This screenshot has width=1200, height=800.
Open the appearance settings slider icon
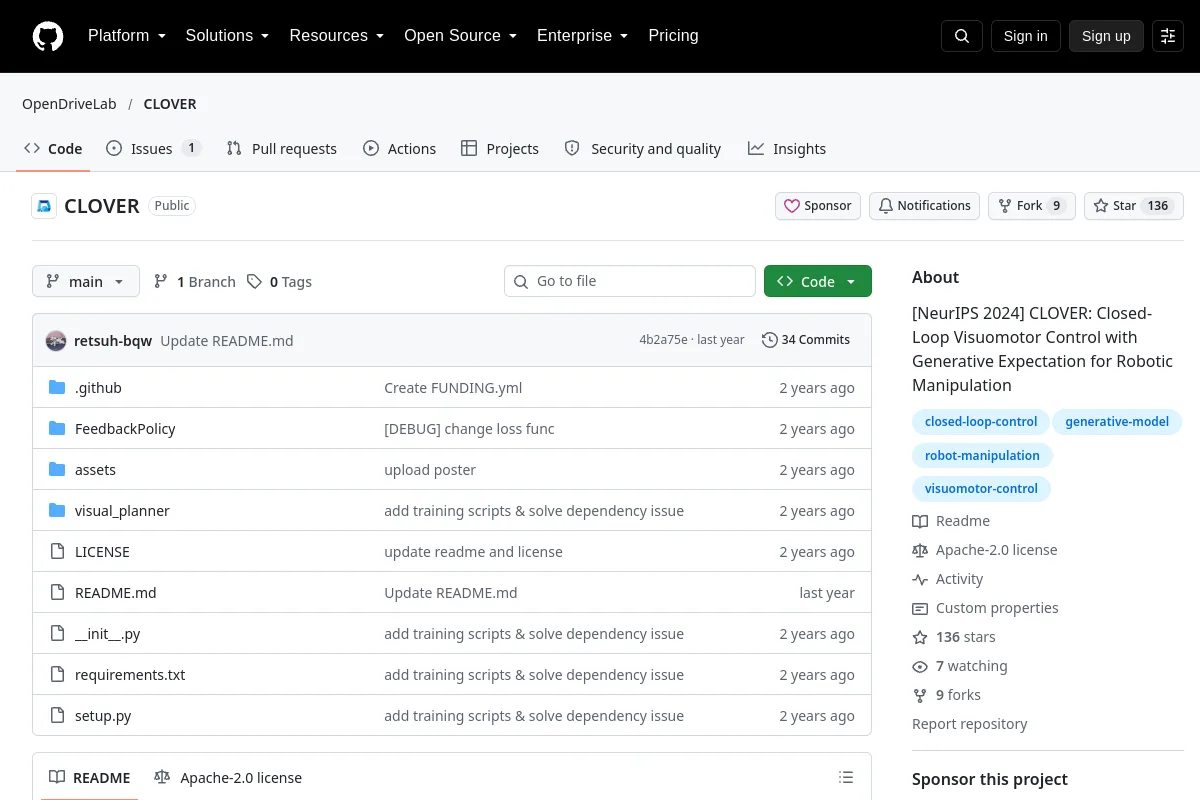(x=1168, y=36)
